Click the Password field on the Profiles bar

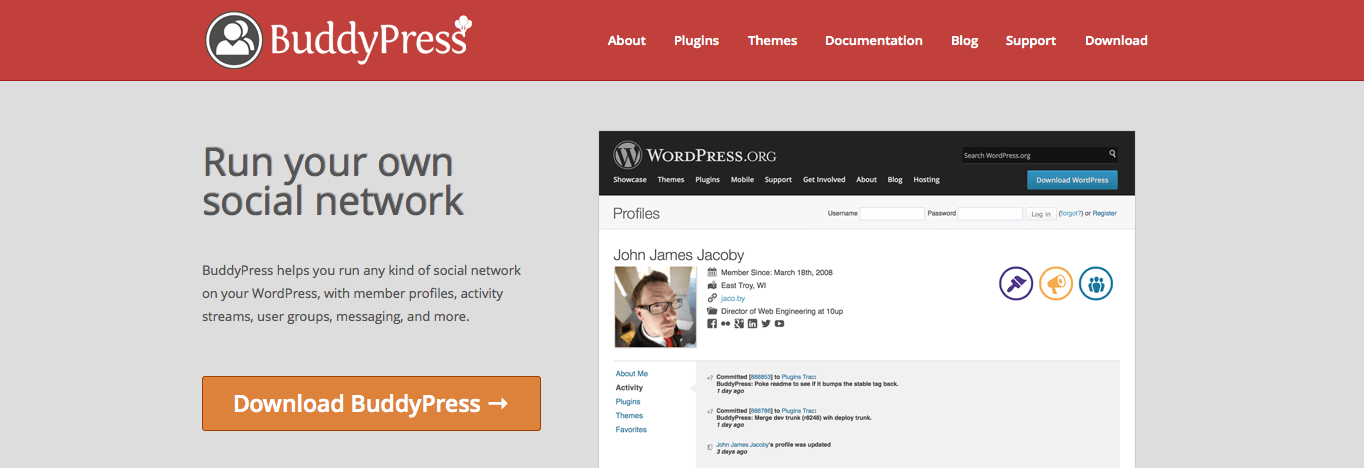990,213
